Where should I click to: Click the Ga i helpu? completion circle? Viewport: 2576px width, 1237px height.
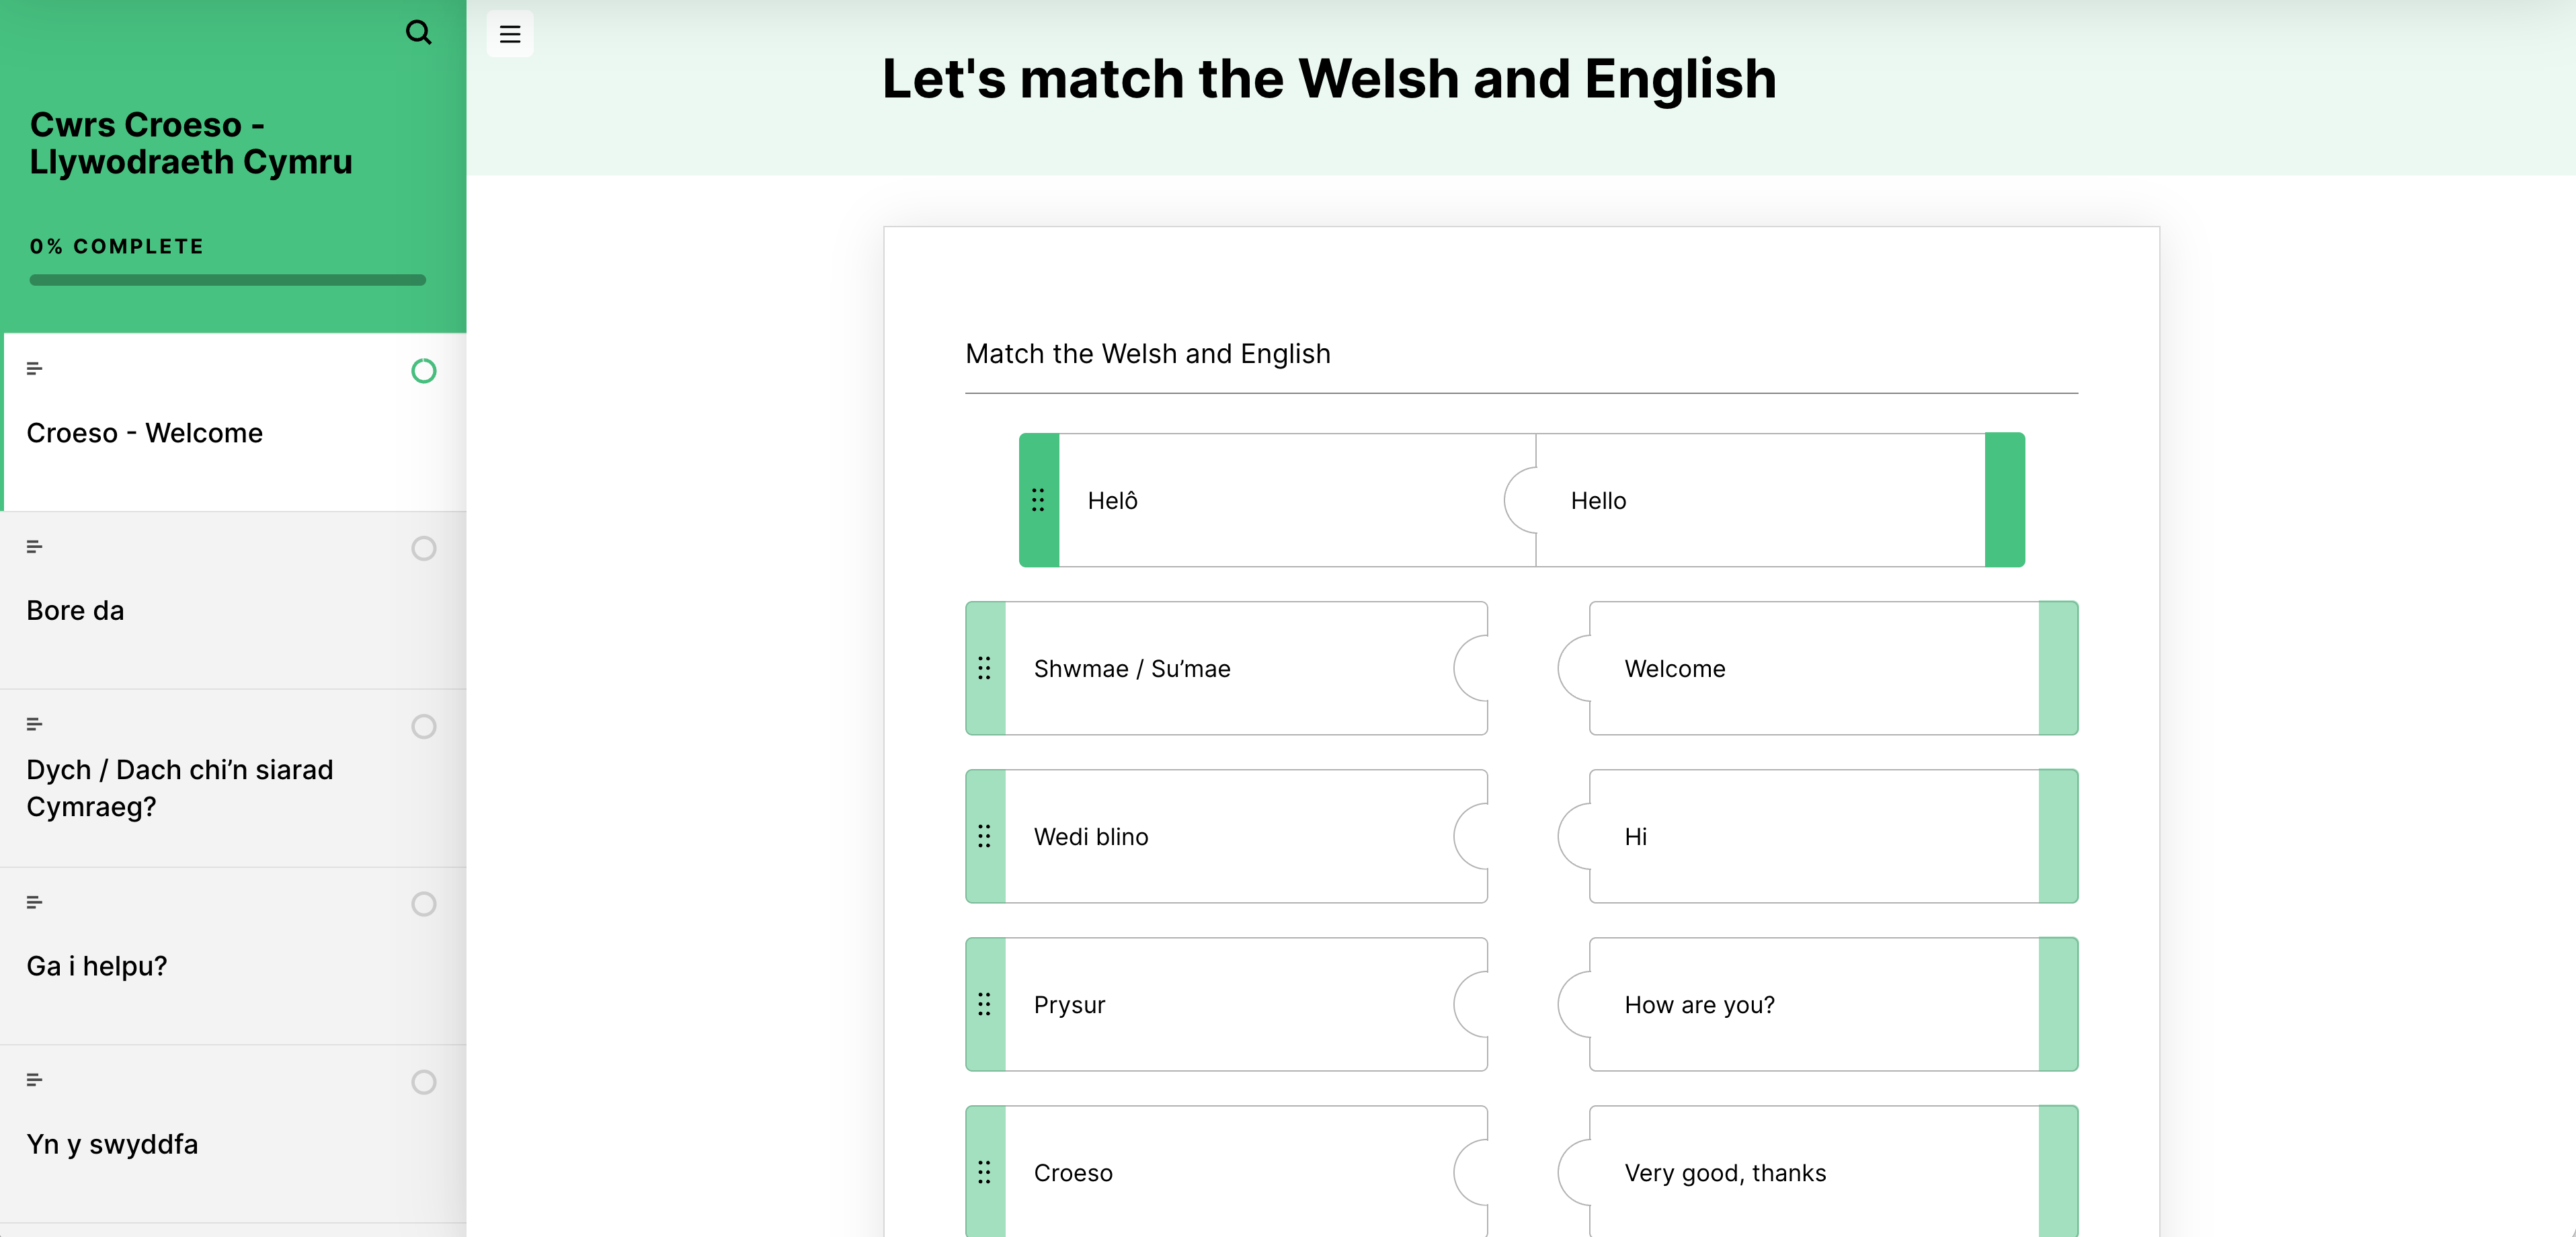tap(424, 904)
